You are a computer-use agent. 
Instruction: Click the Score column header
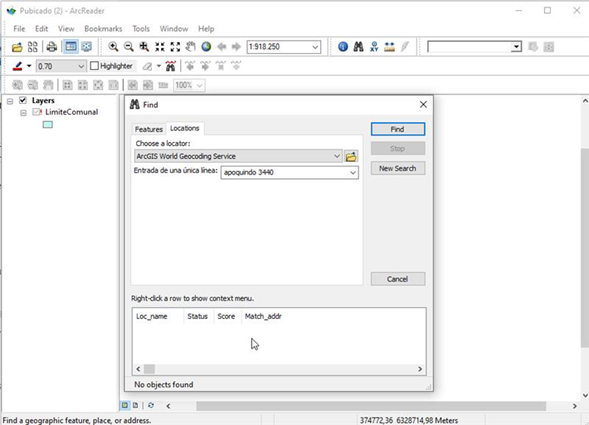pos(227,316)
